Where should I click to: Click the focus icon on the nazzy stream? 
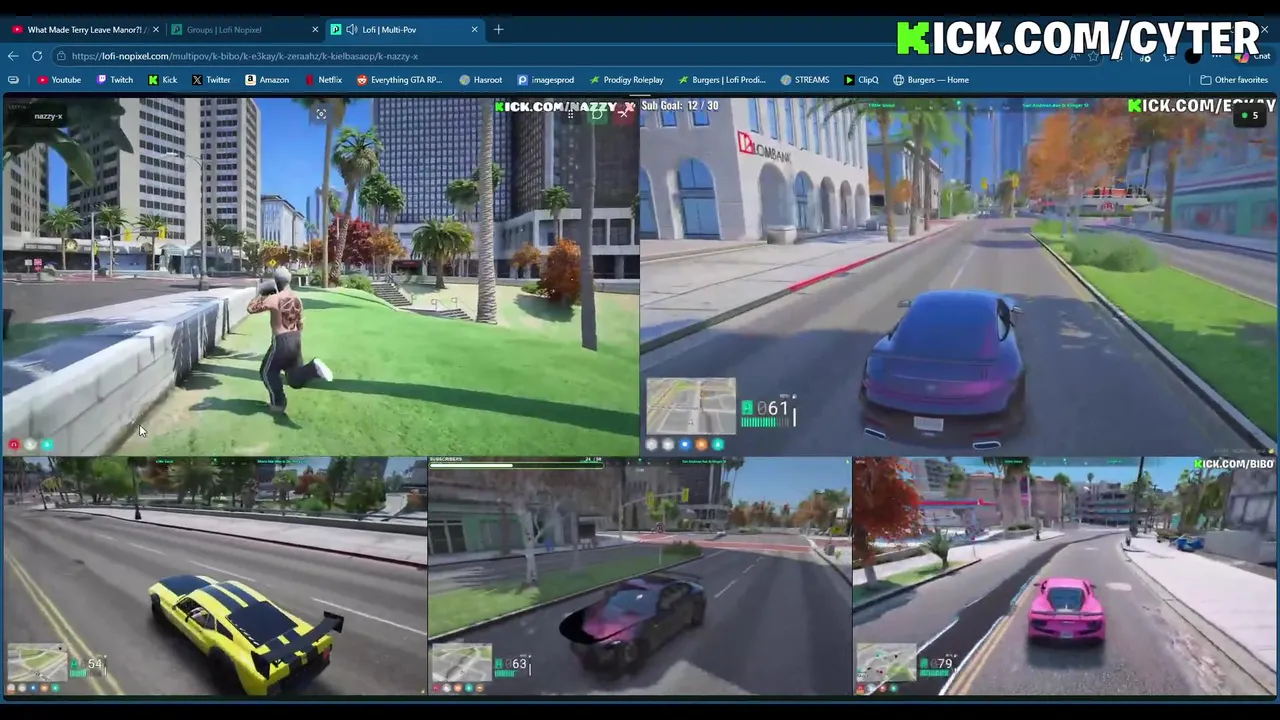(x=321, y=115)
